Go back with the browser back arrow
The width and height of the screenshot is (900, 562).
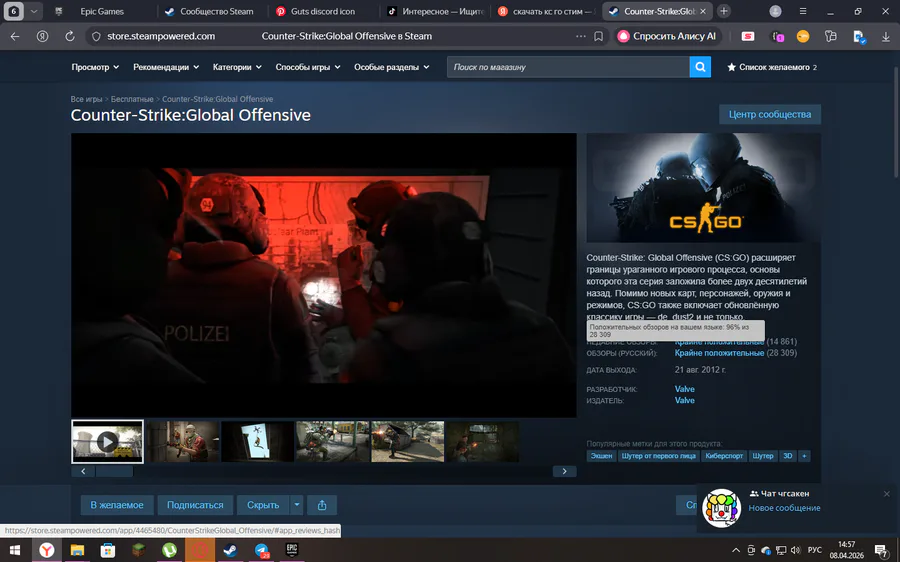click(15, 36)
